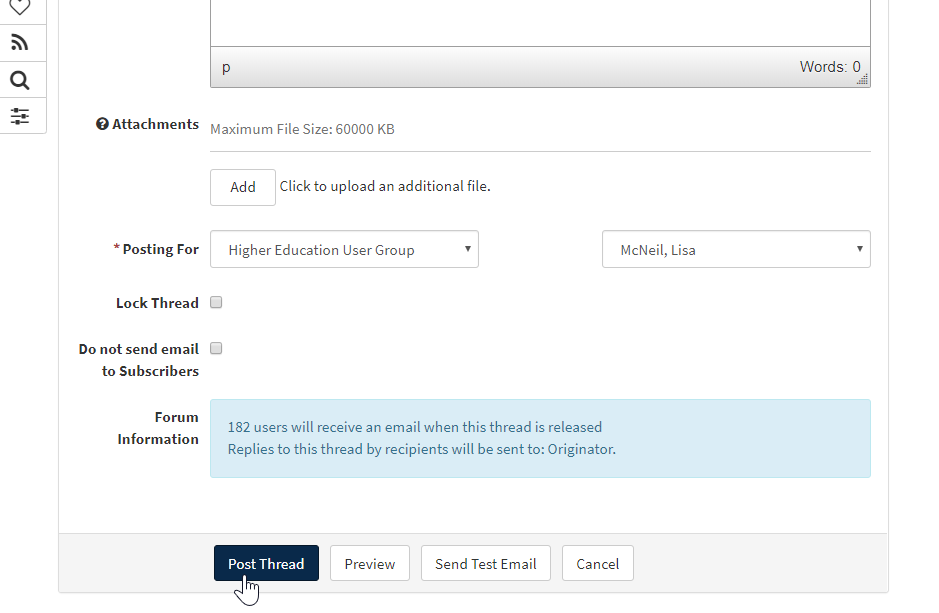939x613 pixels.
Task: Toggle the Lock Thread checkbox
Action: click(216, 303)
